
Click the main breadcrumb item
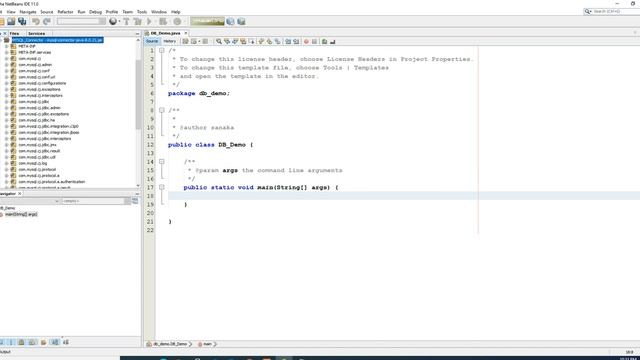click(x=207, y=344)
